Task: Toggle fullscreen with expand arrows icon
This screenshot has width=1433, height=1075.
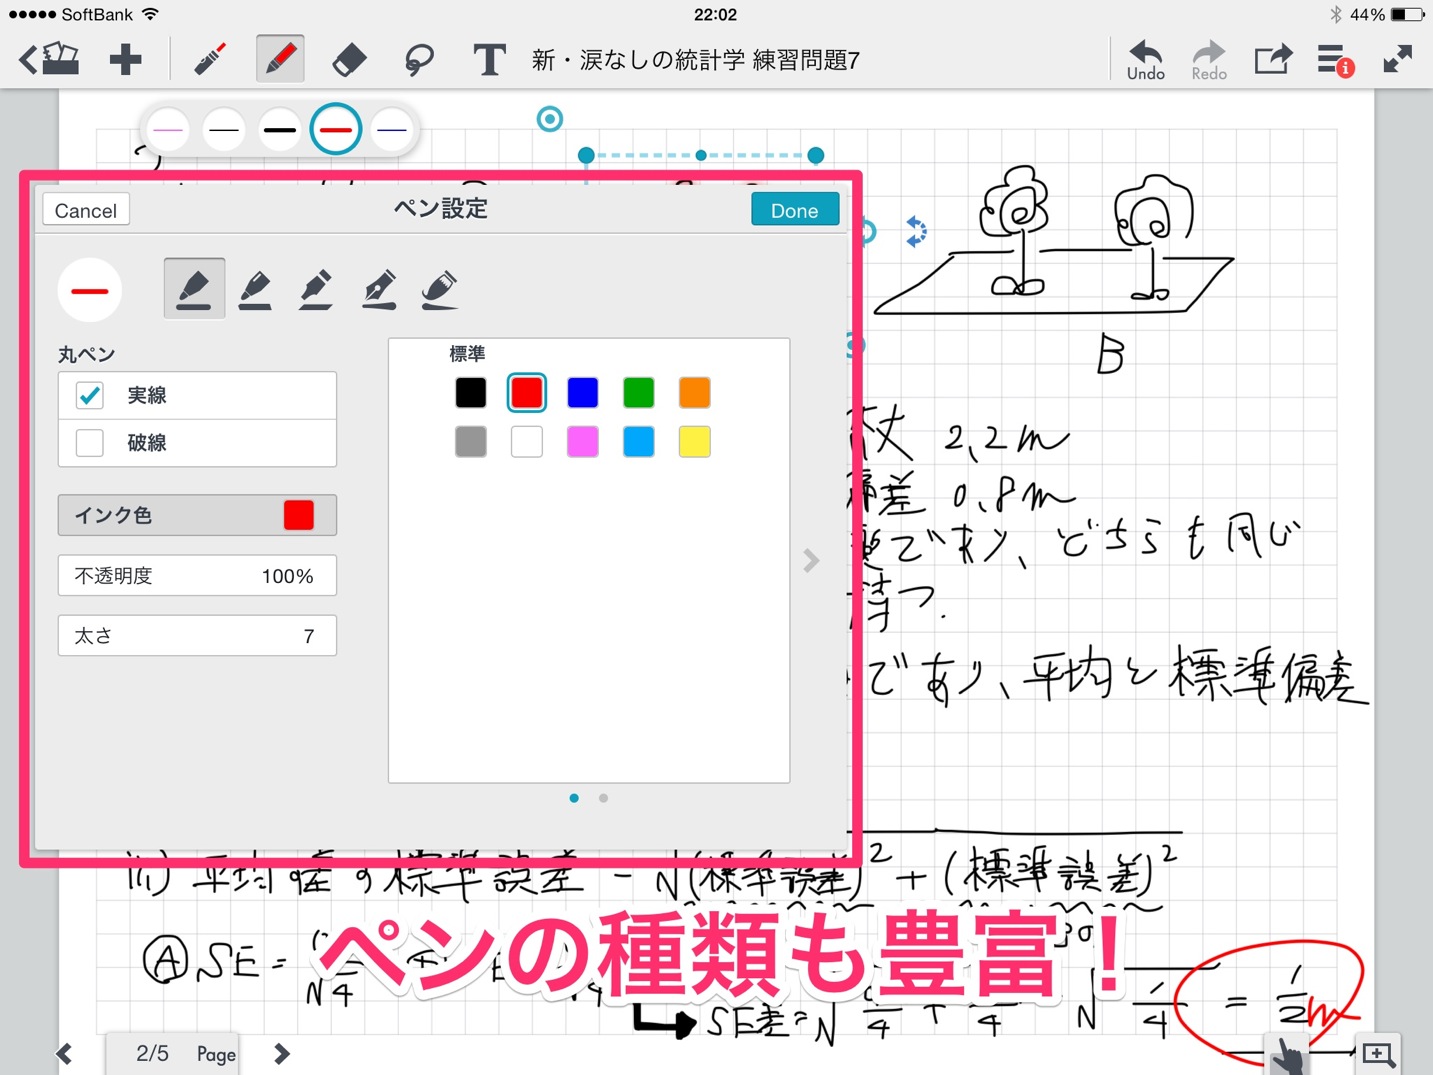Action: [1397, 60]
